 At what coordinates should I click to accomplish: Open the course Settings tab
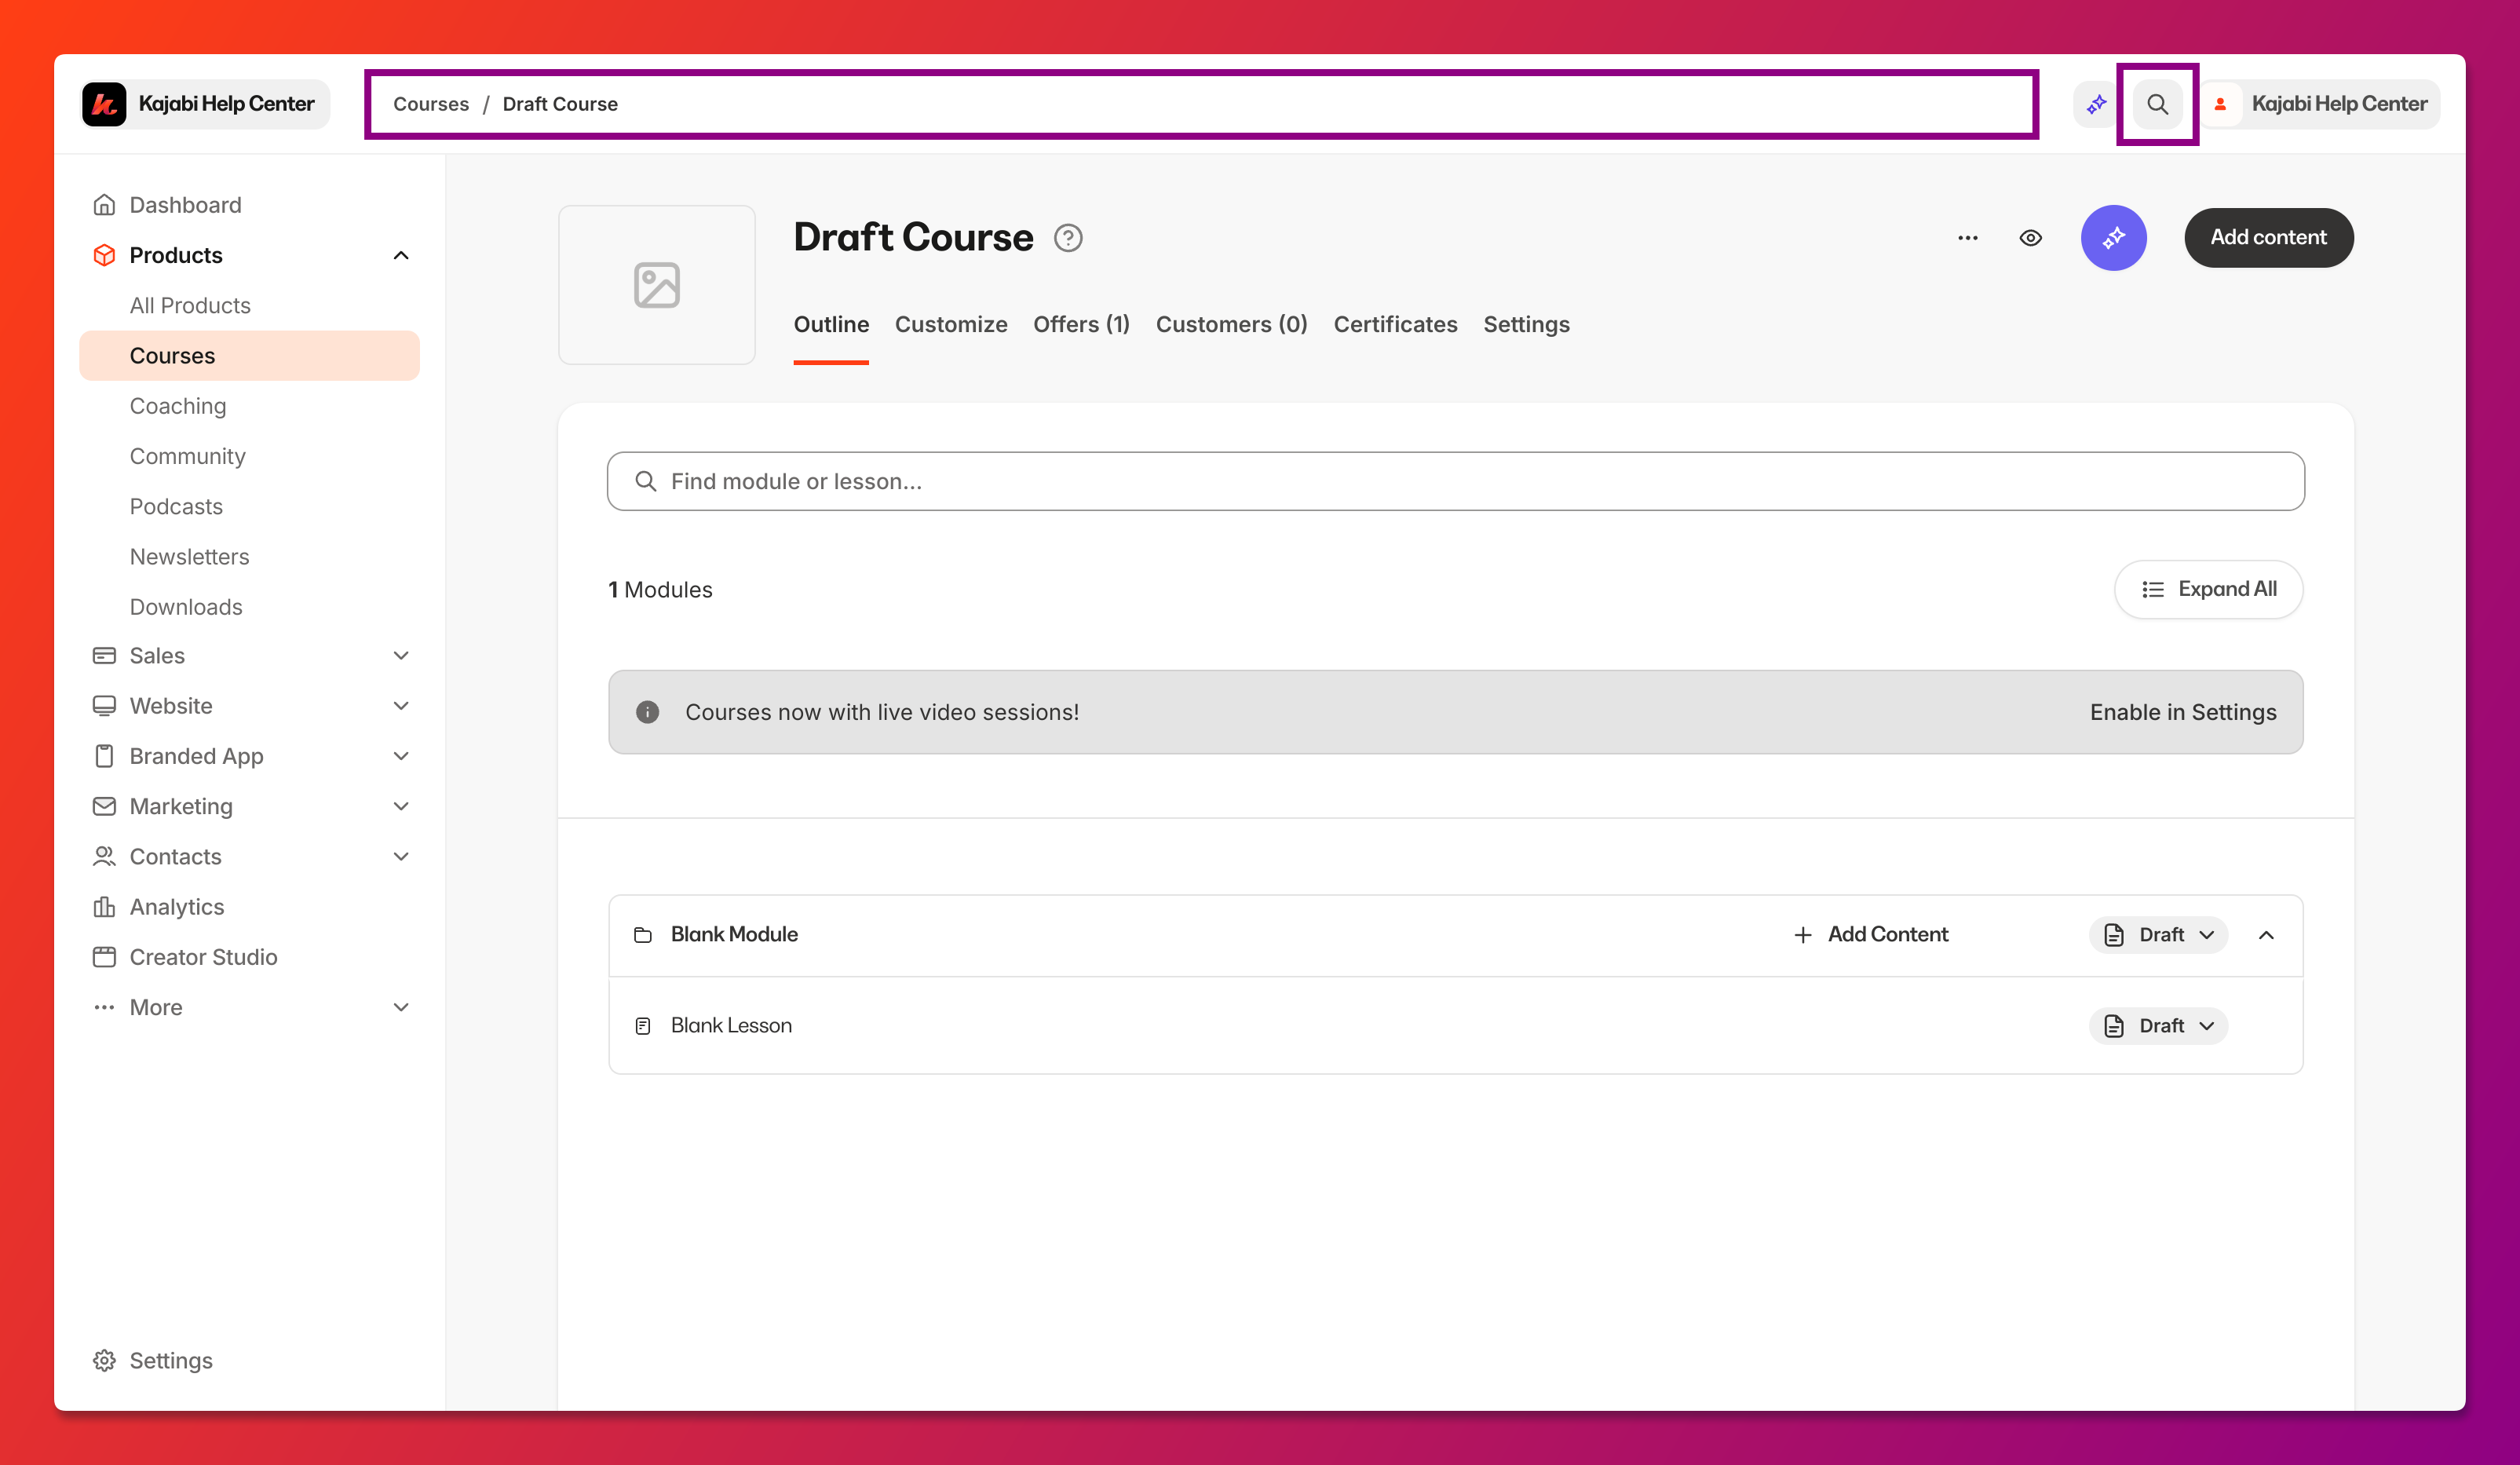(1526, 324)
